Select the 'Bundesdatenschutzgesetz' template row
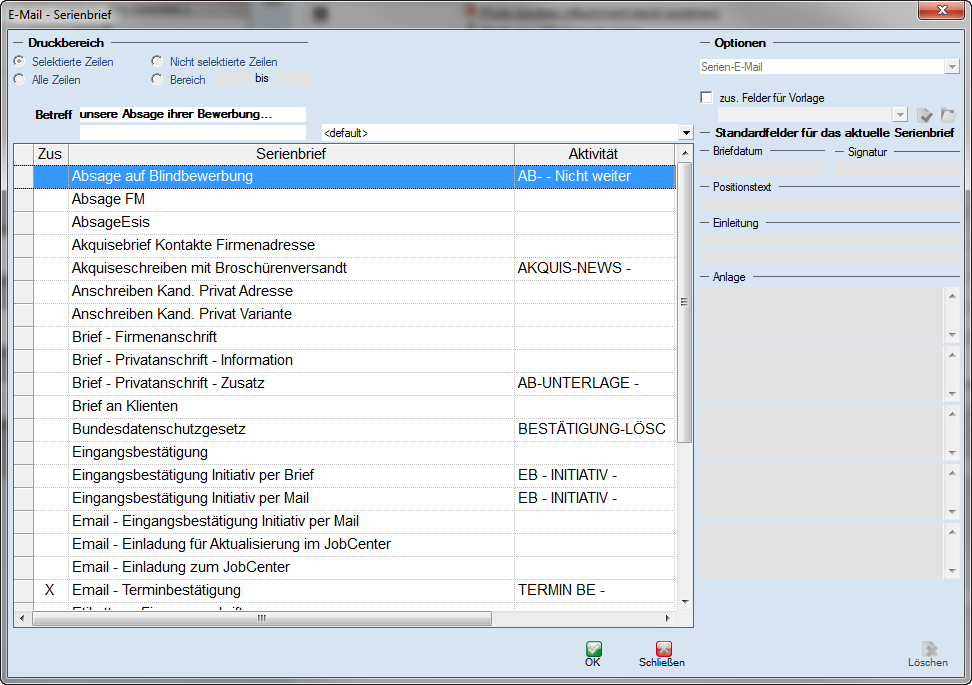Image resolution: width=972 pixels, height=685 pixels. 290,429
